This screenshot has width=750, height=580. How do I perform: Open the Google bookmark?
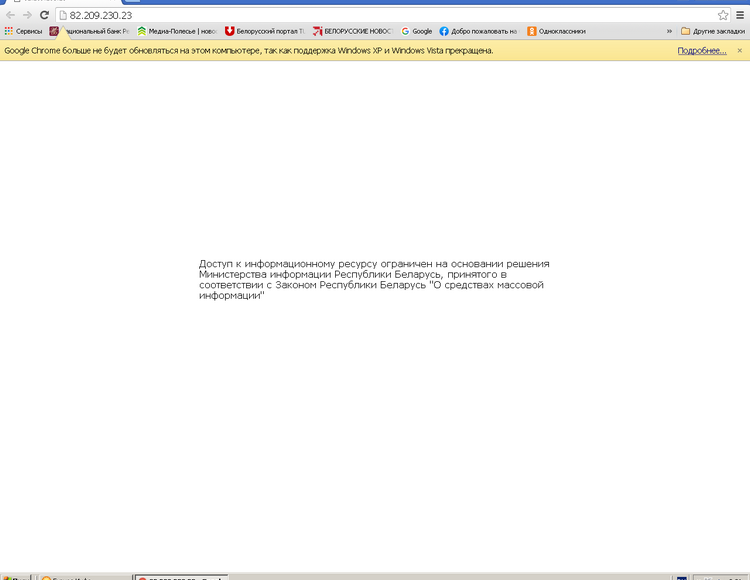coord(417,31)
